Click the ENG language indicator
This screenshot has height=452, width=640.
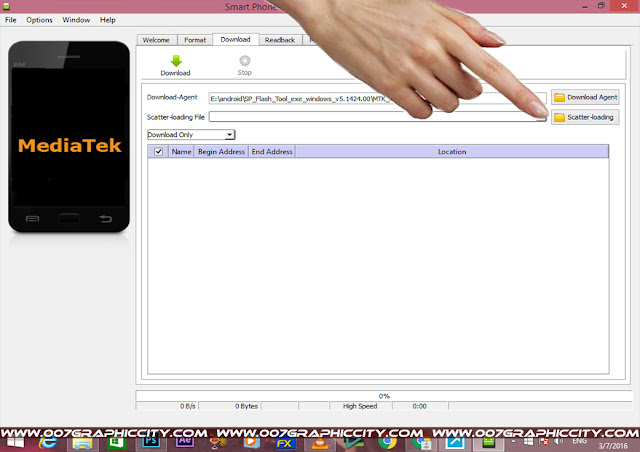579,441
